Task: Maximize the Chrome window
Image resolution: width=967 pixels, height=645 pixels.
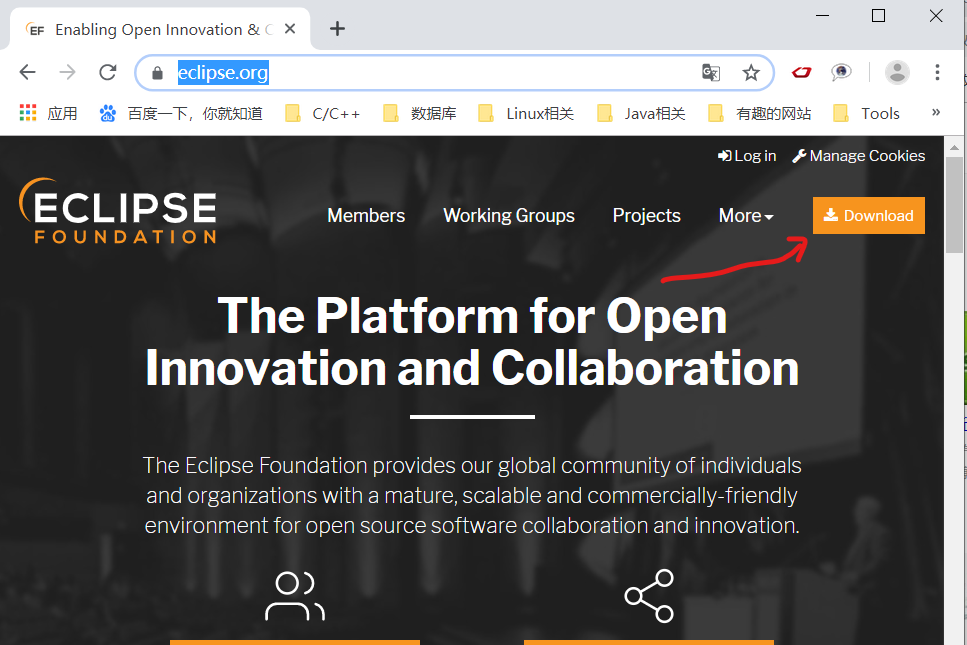Action: (878, 15)
